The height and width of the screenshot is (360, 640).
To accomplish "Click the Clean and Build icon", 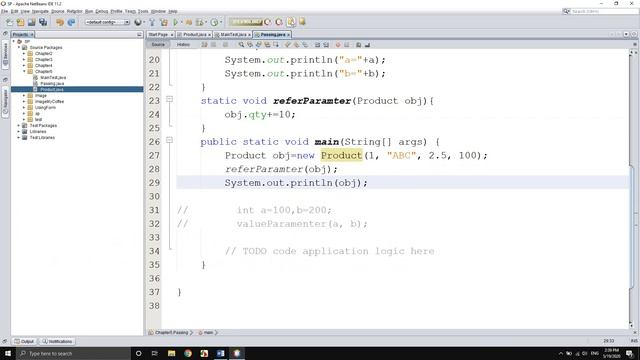I will (164, 22).
